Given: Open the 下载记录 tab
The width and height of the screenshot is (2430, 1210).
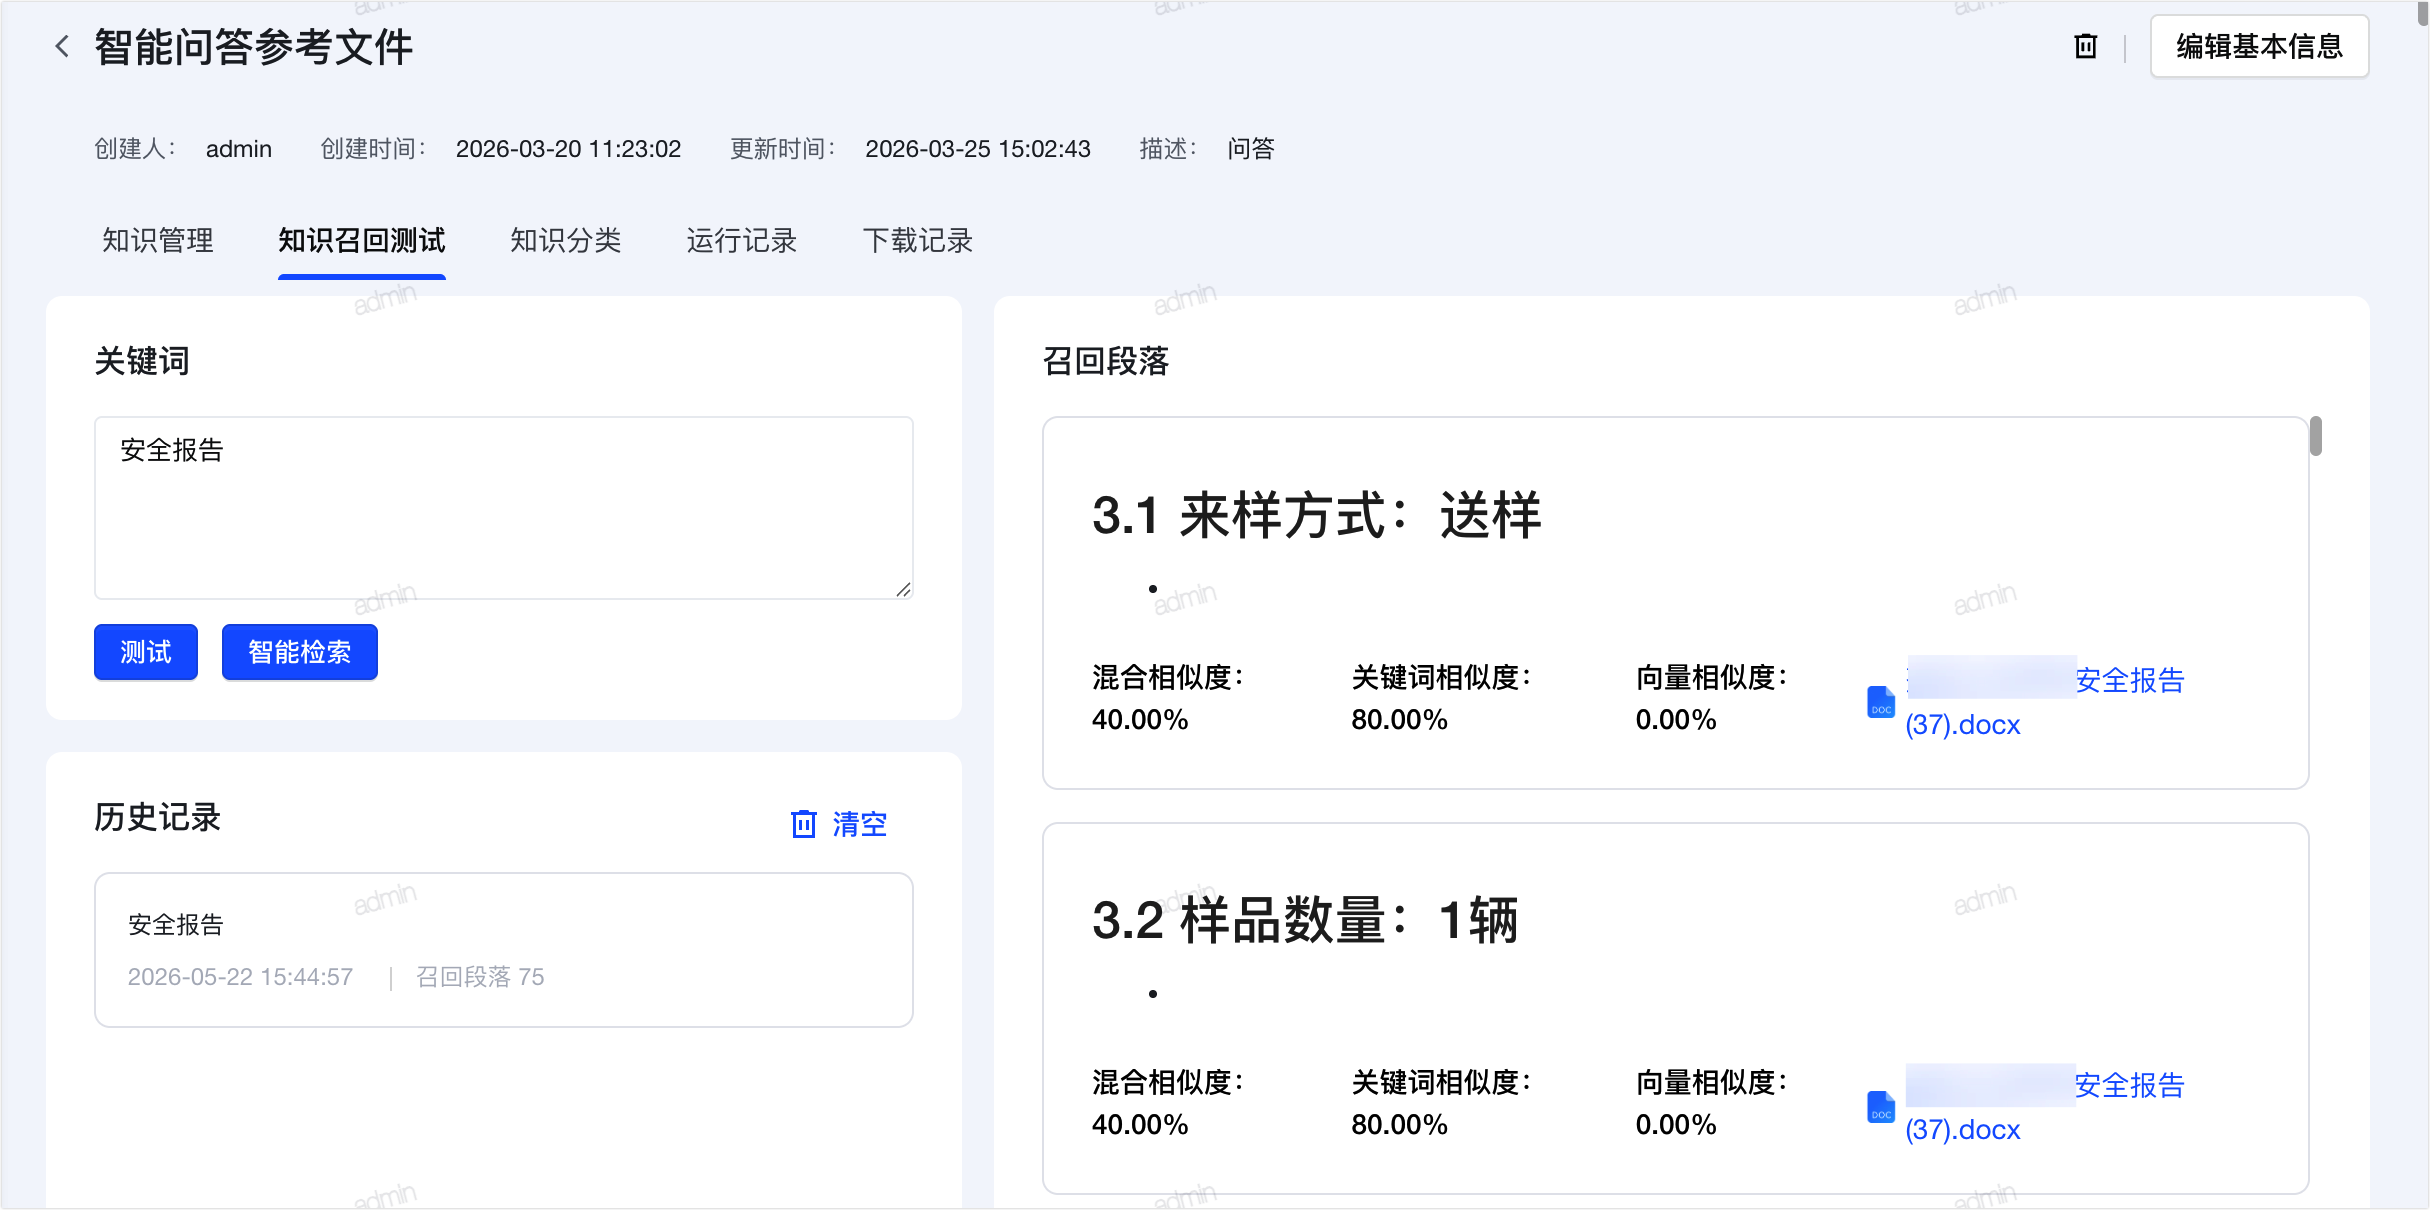Looking at the screenshot, I should click(x=918, y=241).
